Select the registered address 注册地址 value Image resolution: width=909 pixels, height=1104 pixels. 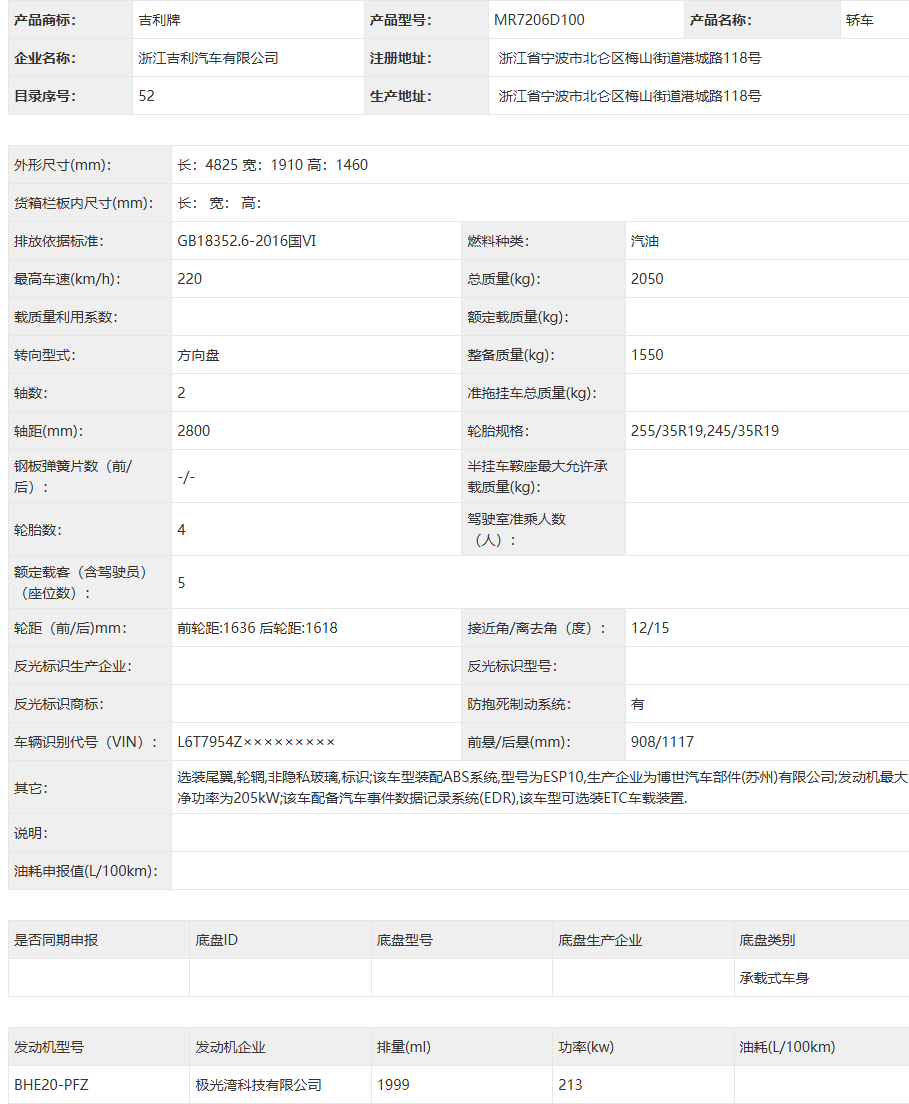[629, 58]
